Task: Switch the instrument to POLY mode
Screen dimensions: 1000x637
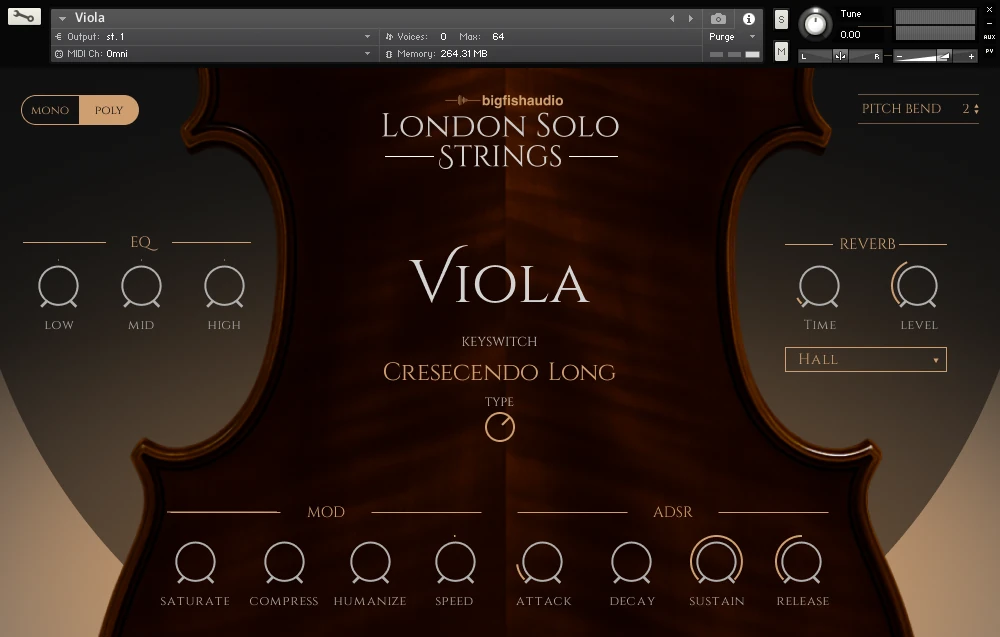Action: point(108,110)
